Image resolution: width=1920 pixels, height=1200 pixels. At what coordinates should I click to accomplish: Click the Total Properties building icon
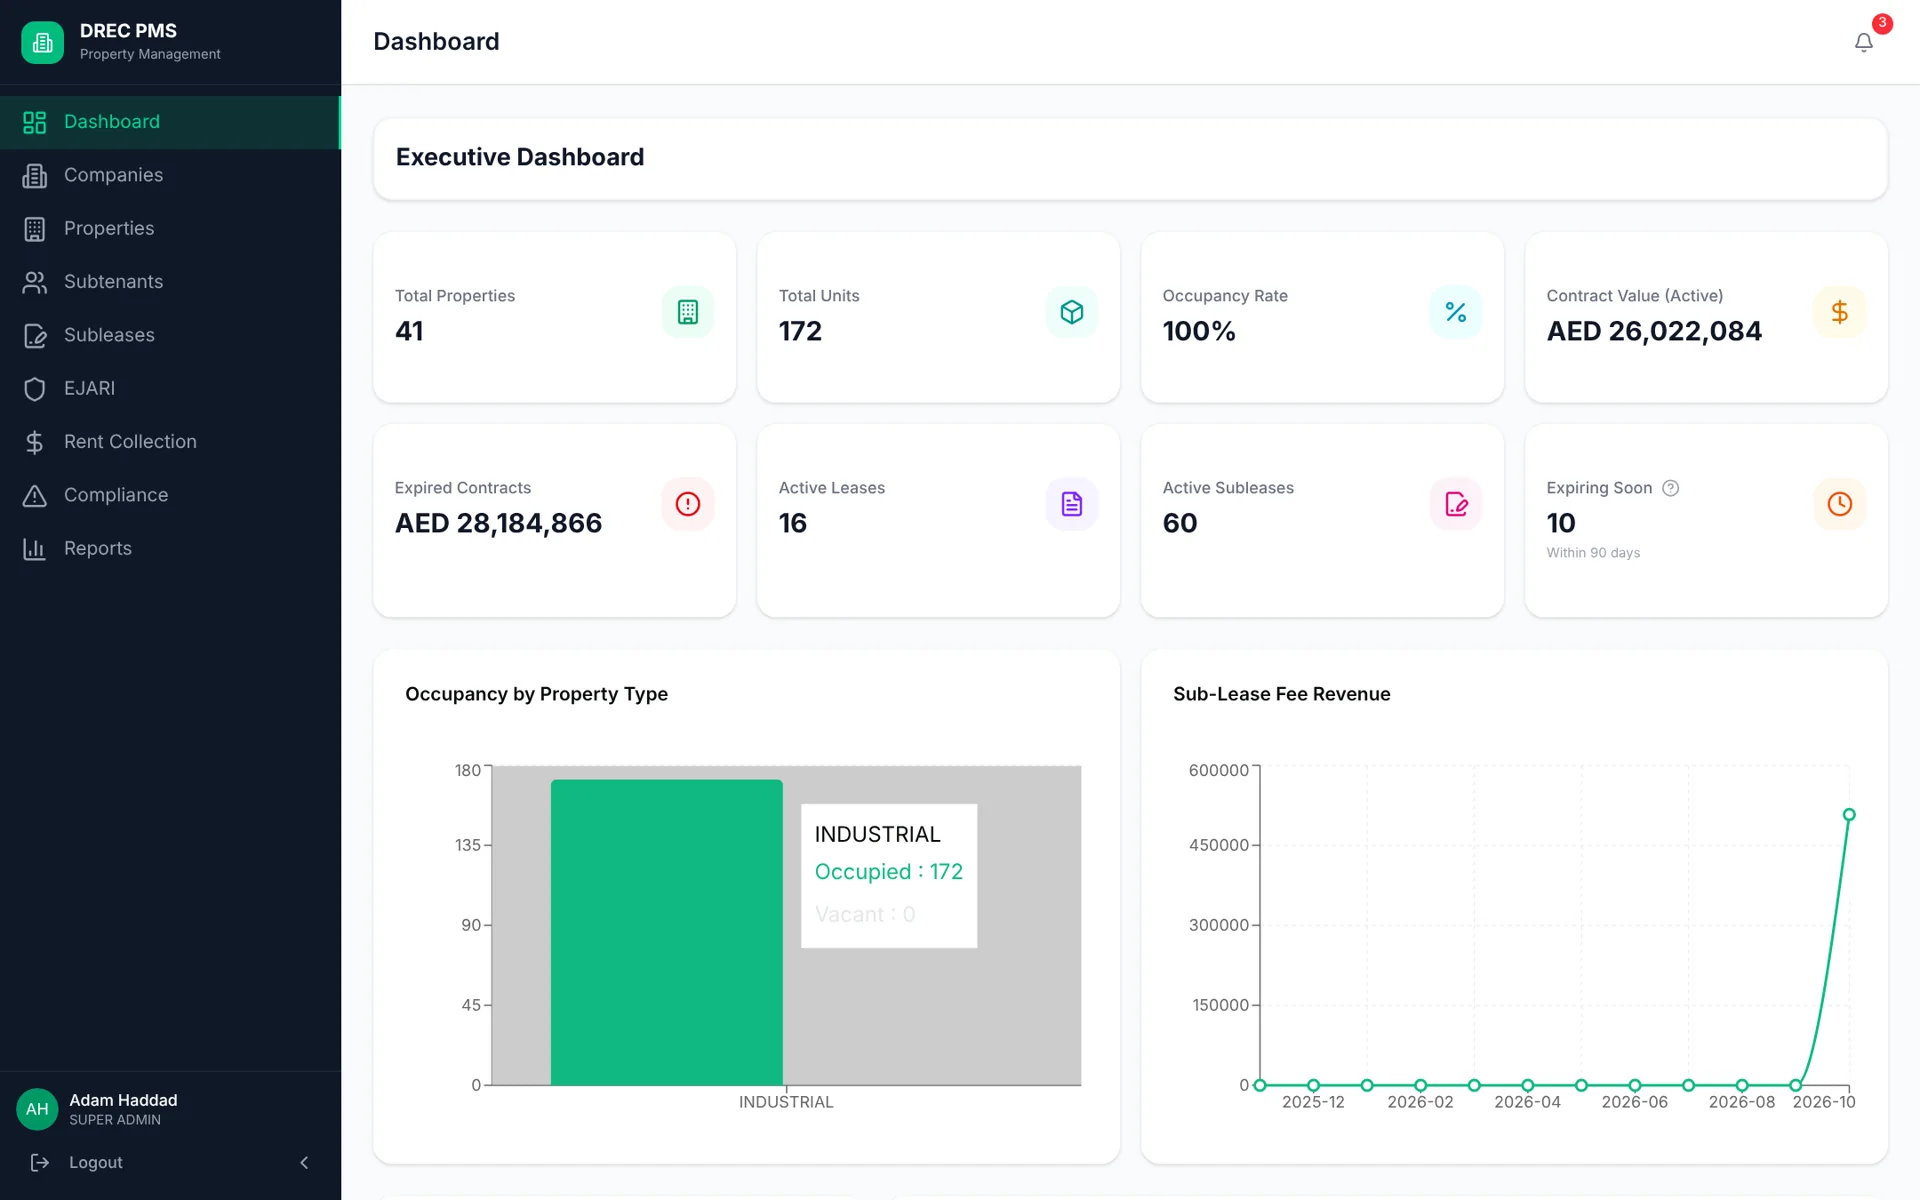688,312
